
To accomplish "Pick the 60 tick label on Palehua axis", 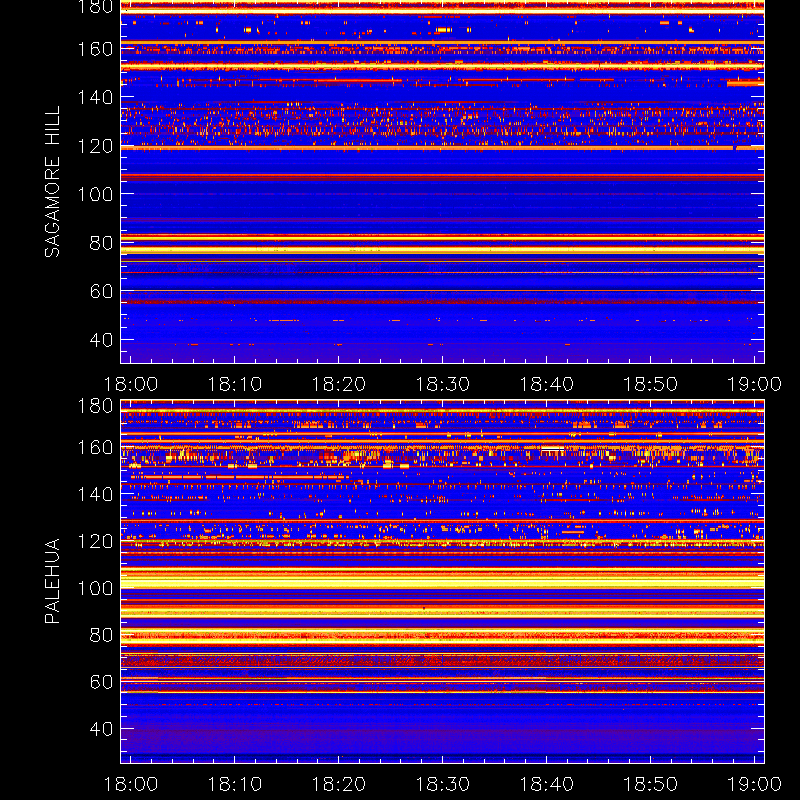I will point(101,682).
